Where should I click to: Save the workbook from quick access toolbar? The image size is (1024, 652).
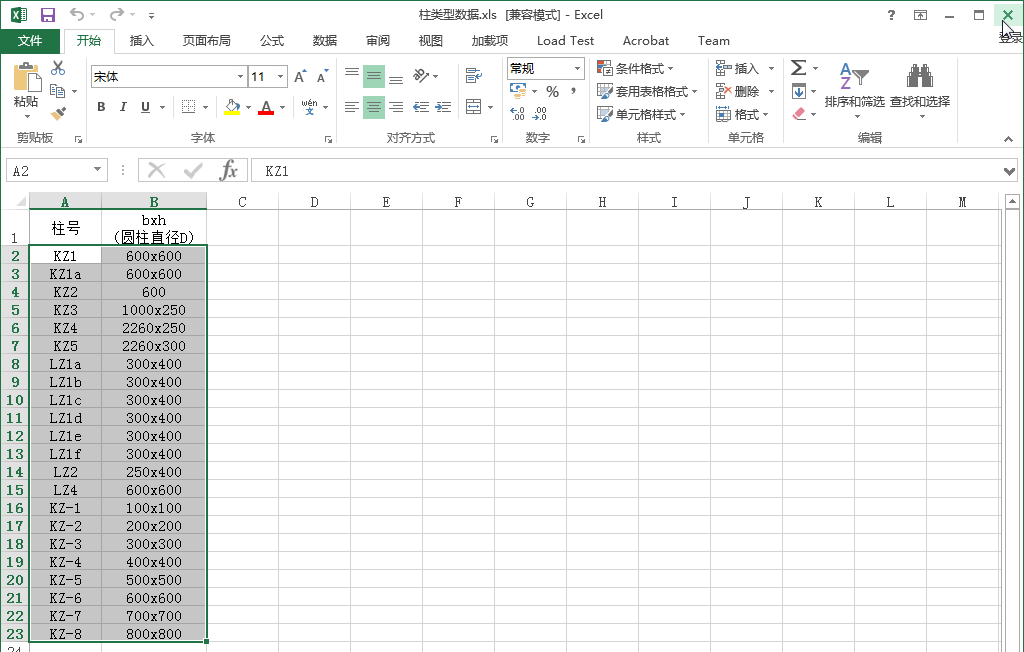pyautogui.click(x=48, y=15)
